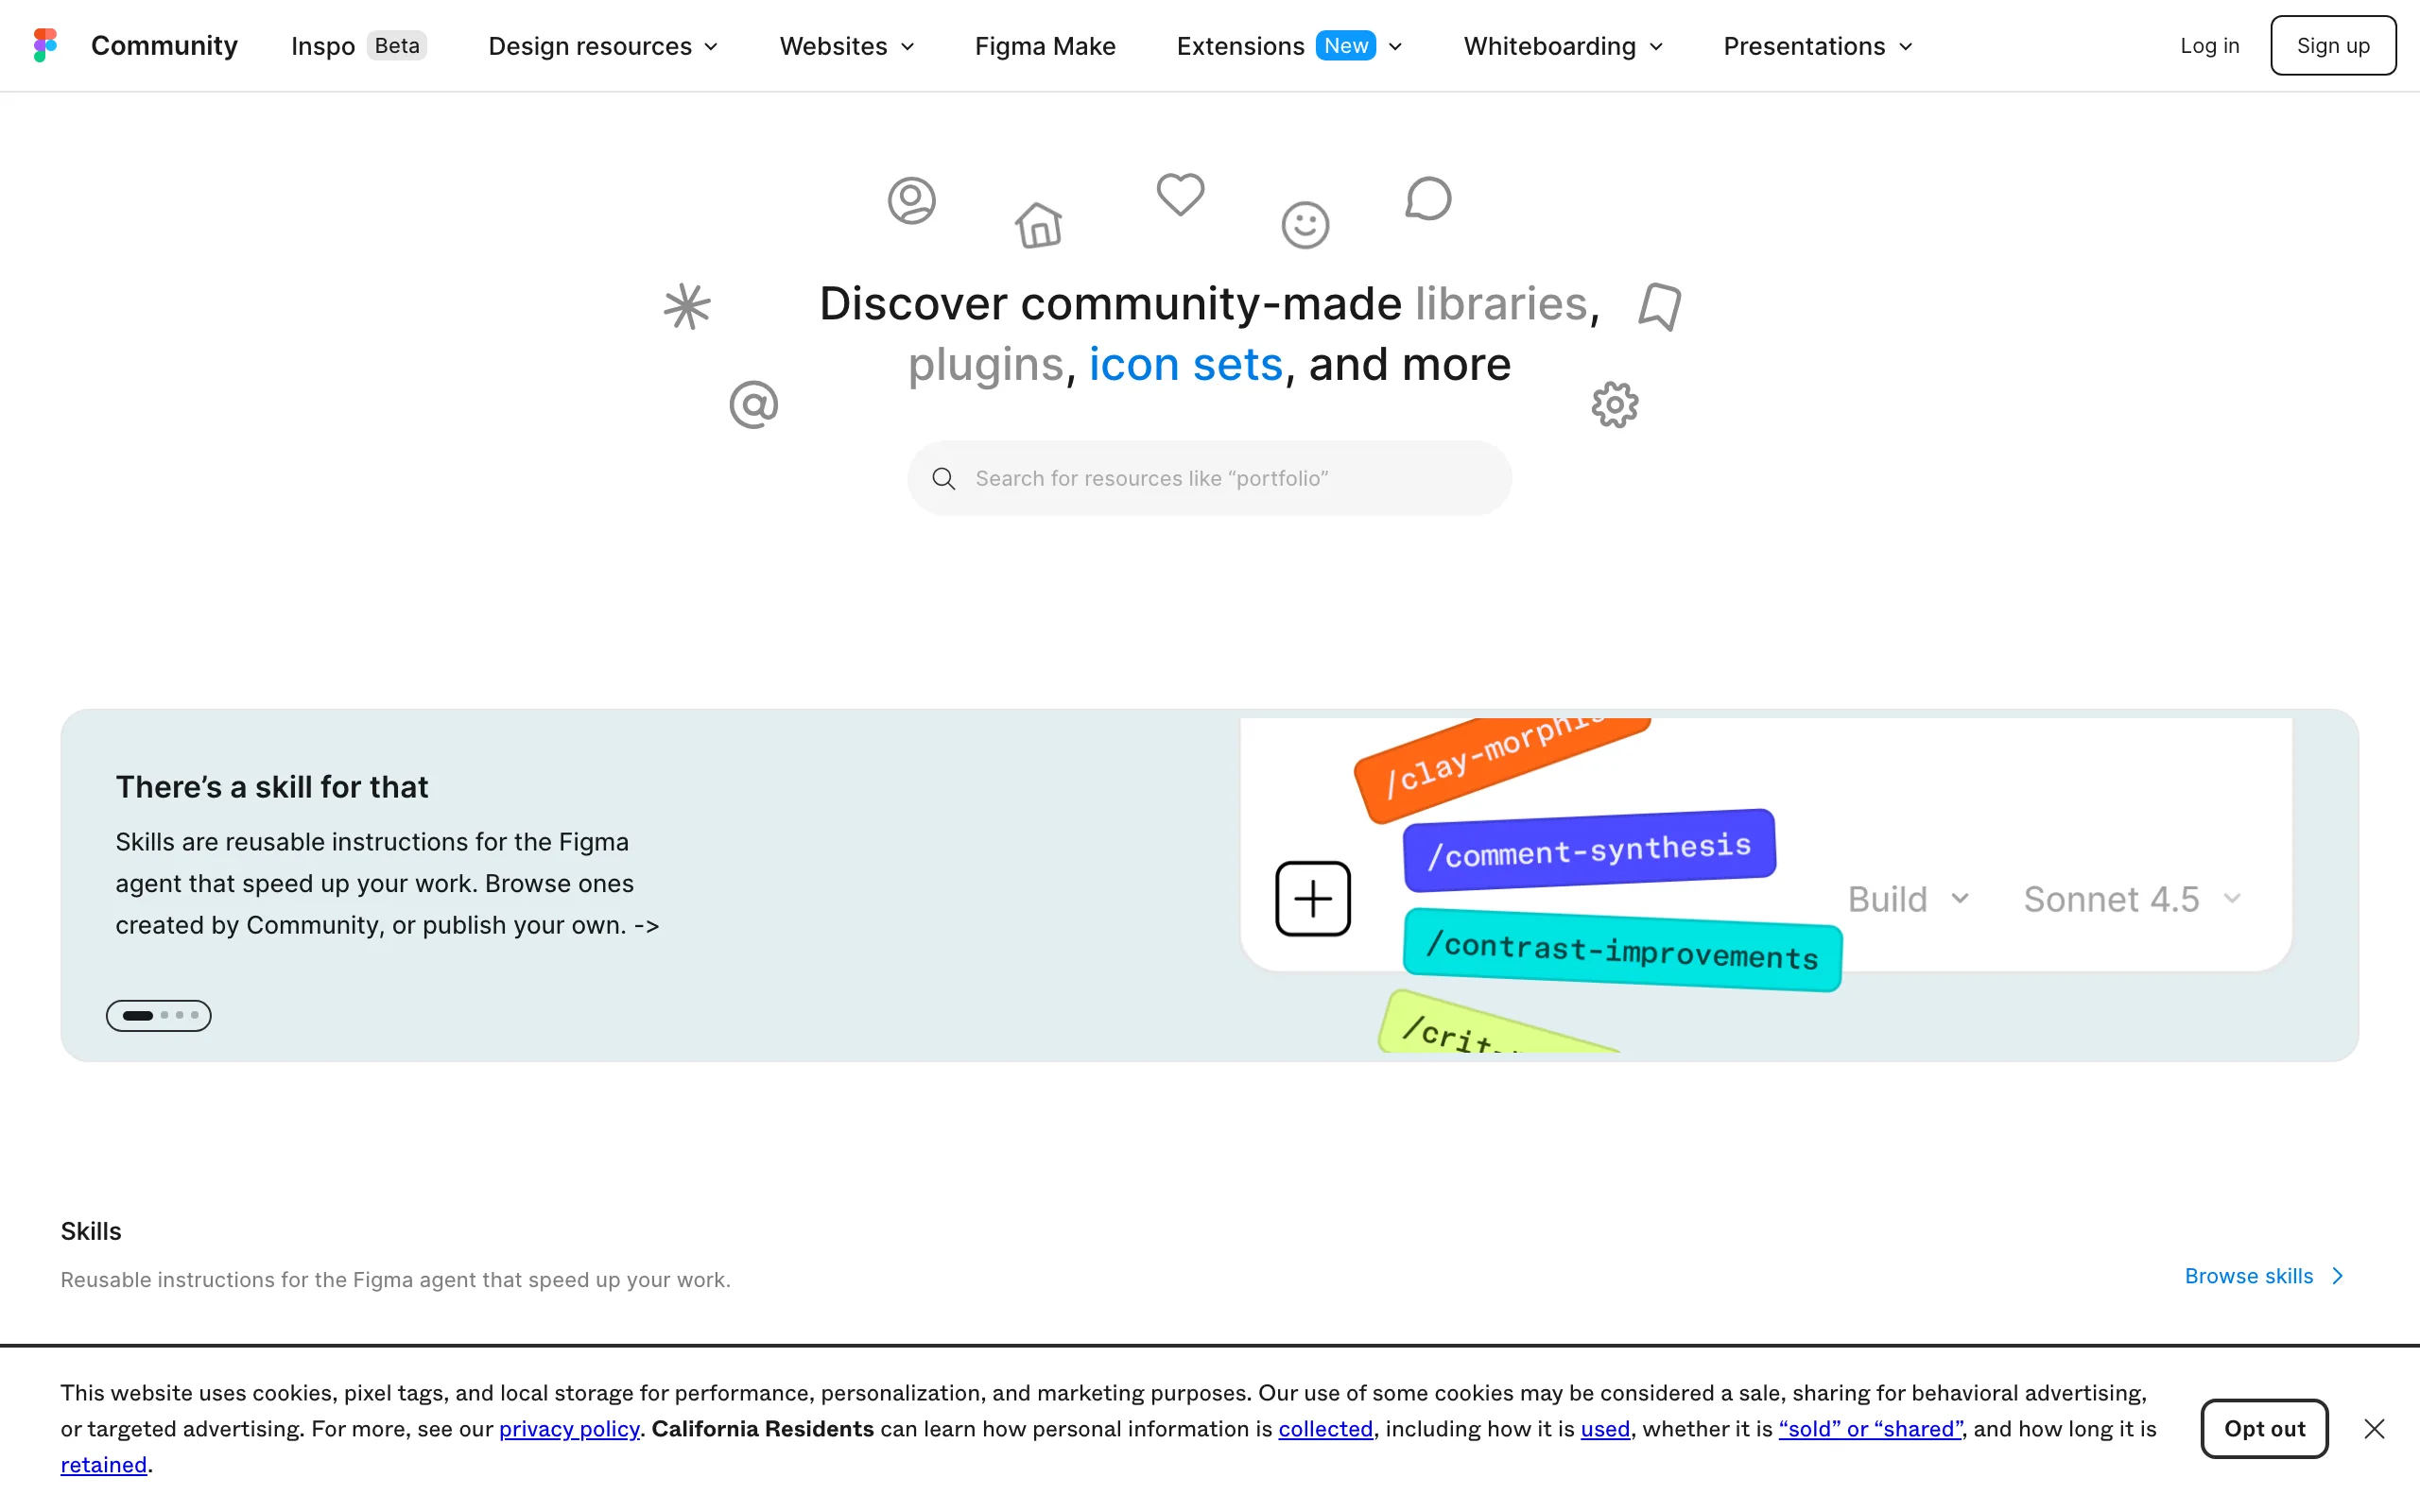Image resolution: width=2420 pixels, height=1512 pixels.
Task: Click the "There's a skill for that" heading
Action: pyautogui.click(x=272, y=787)
